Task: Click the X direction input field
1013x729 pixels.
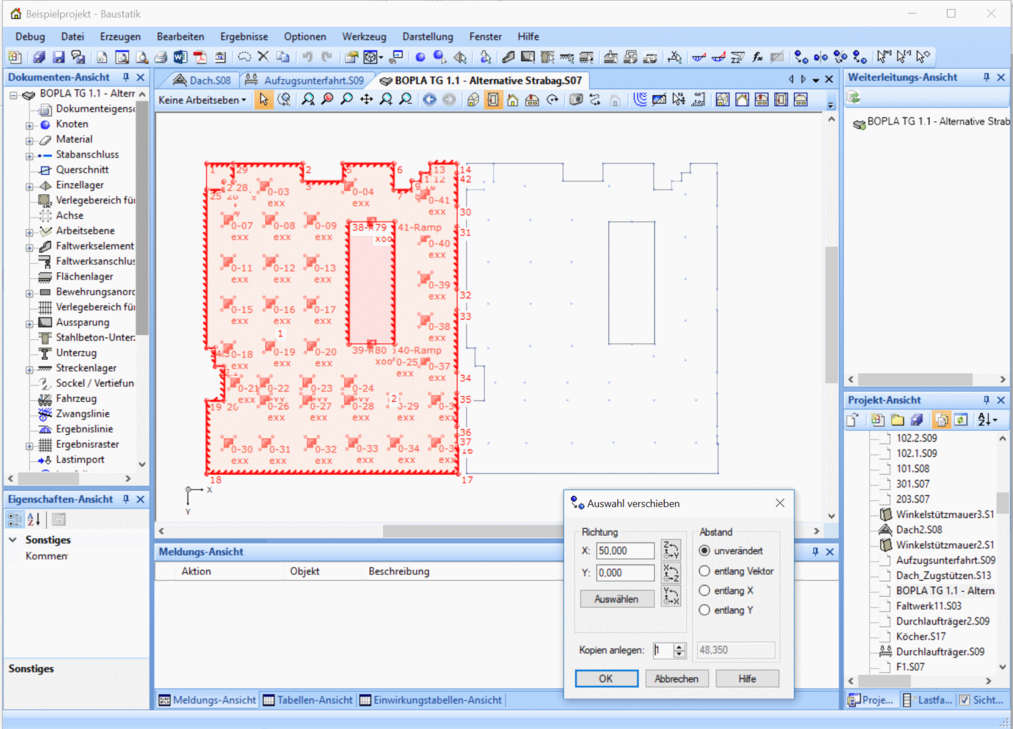Action: [x=624, y=551]
